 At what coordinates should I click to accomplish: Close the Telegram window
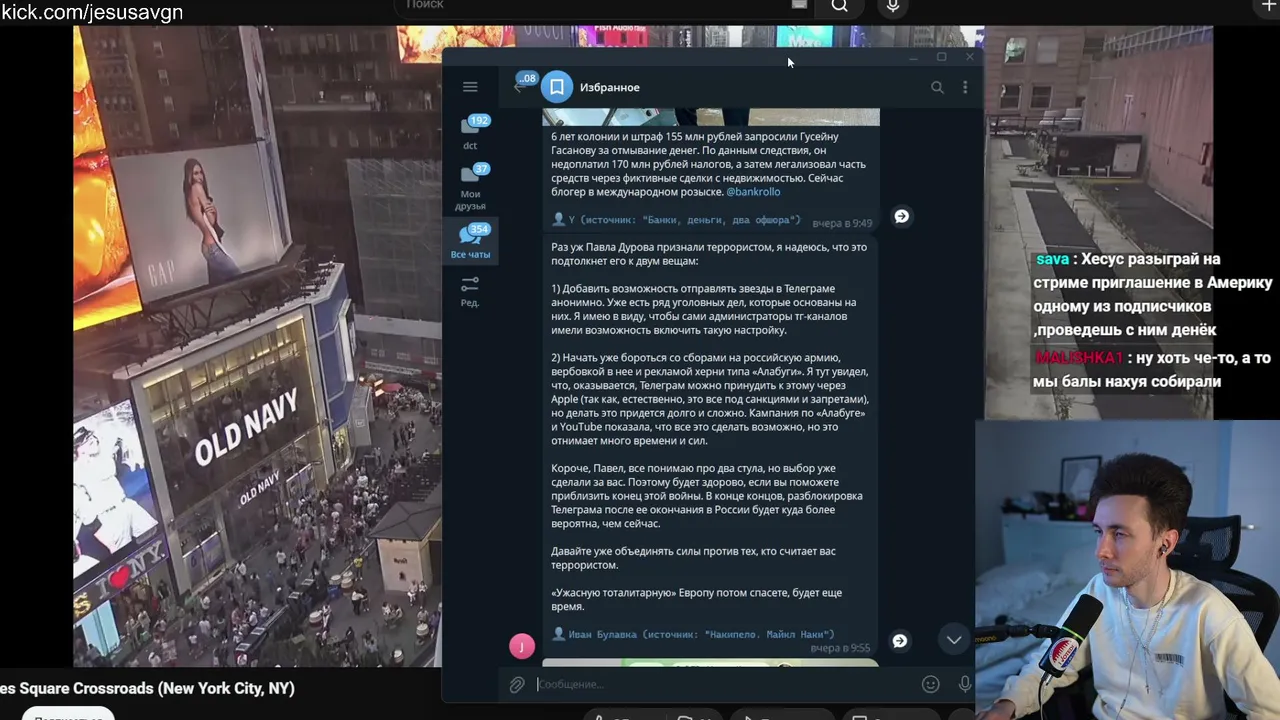[x=969, y=58]
